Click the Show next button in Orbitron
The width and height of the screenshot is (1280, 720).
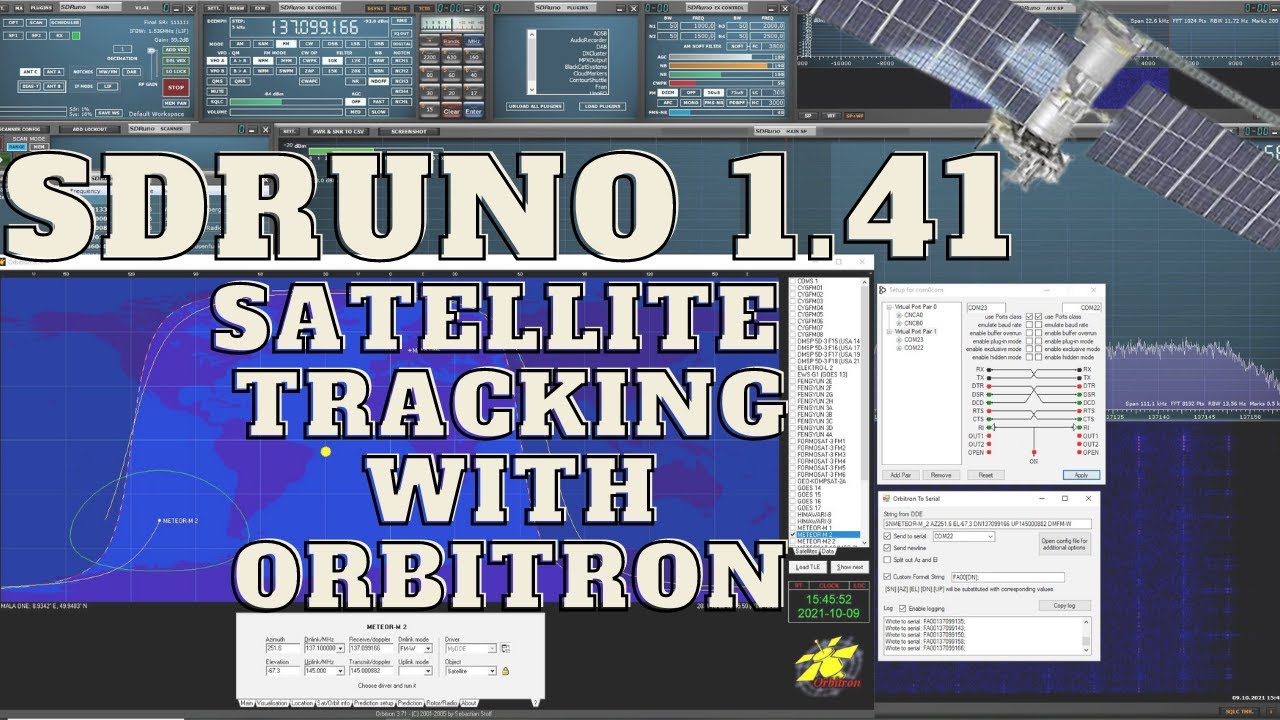[850, 567]
